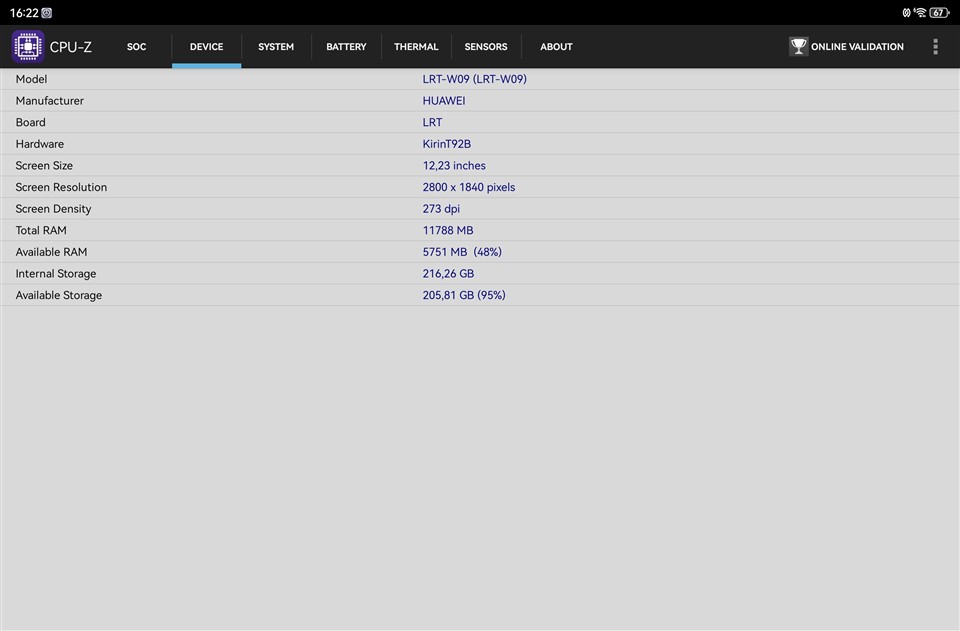Screen dimensions: 960x631
Task: Go to the BATTERY tab
Action: pos(346,47)
